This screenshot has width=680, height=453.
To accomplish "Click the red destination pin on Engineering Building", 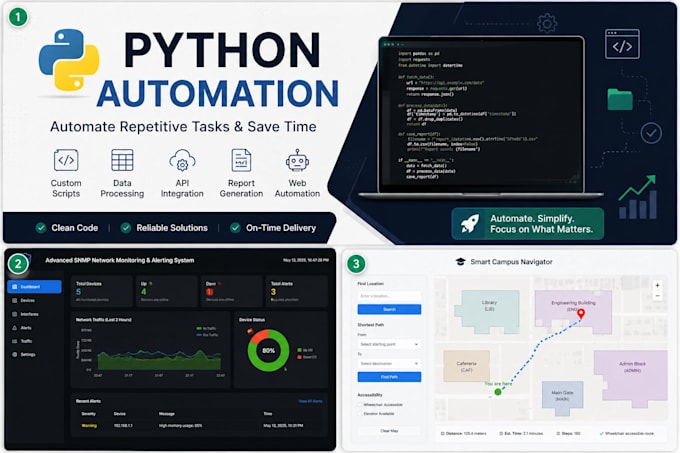I will point(581,313).
